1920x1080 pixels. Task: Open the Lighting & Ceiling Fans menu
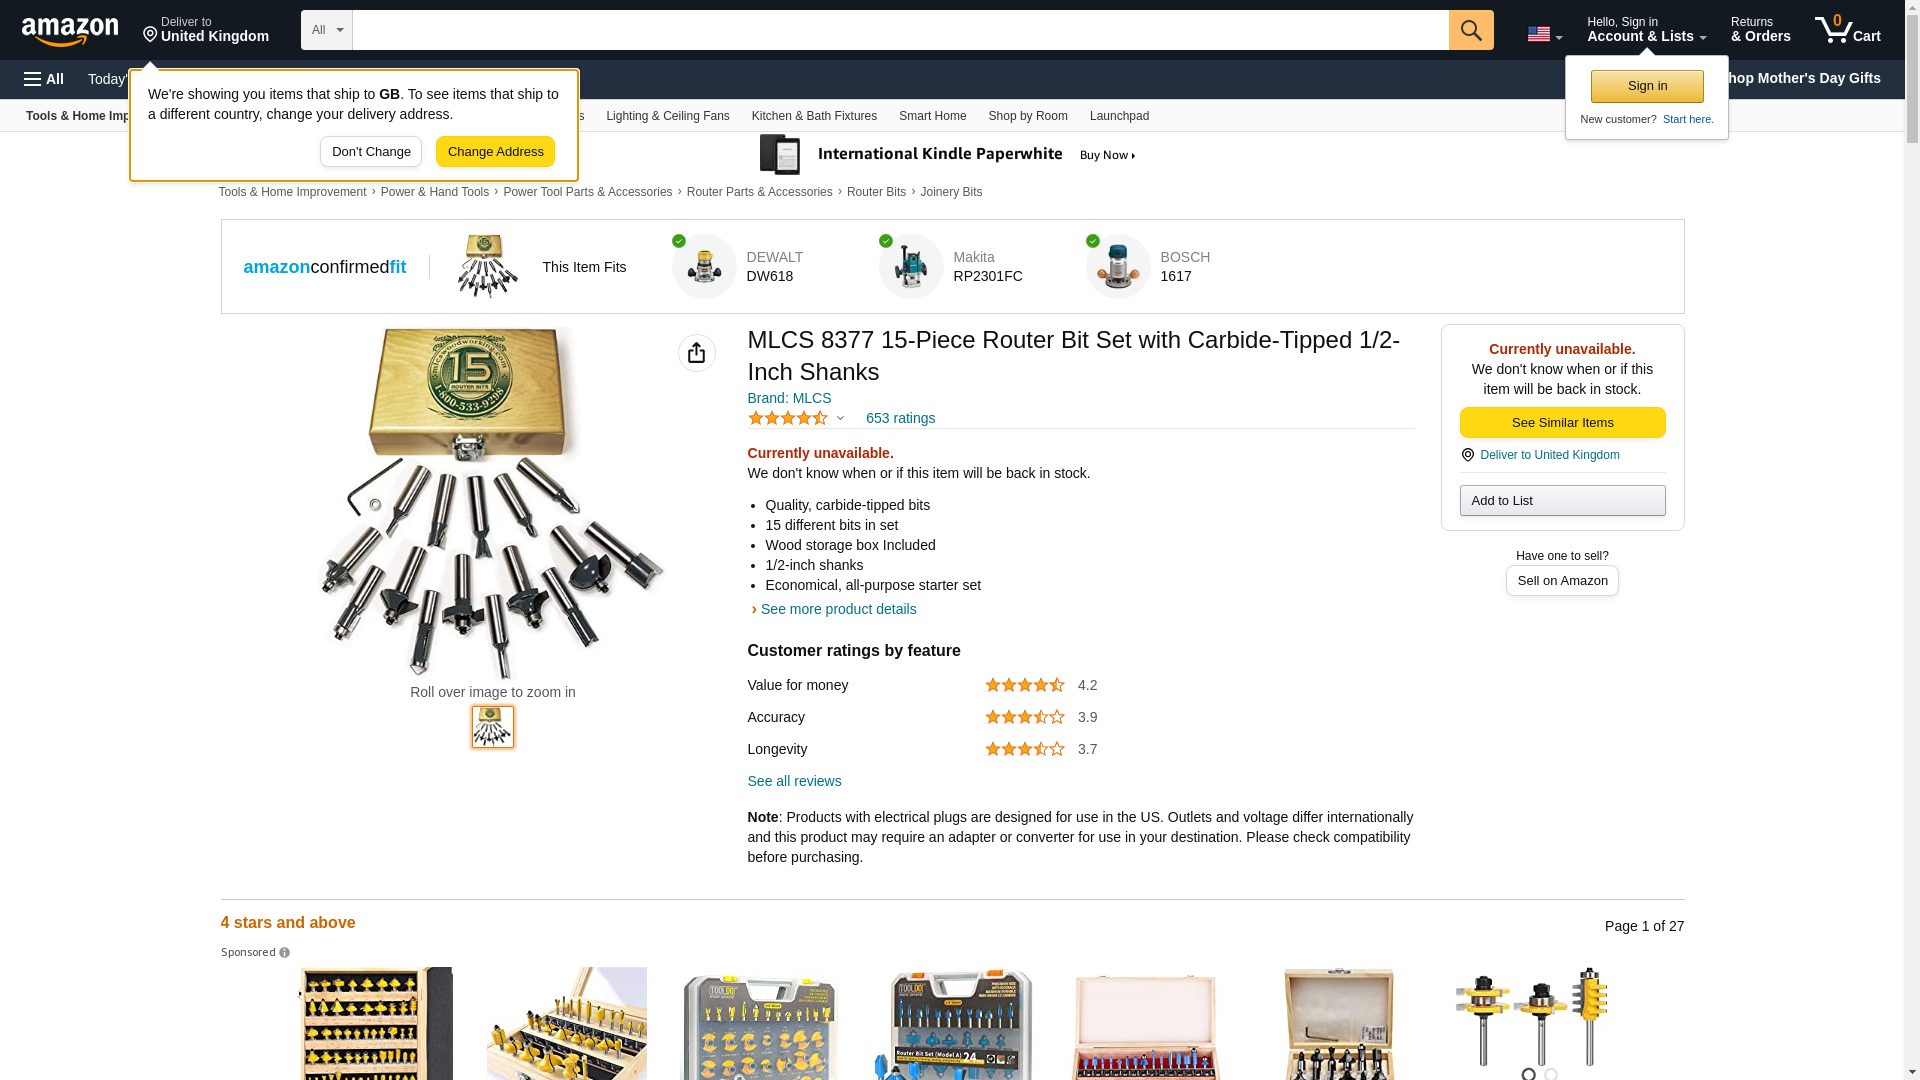(667, 116)
